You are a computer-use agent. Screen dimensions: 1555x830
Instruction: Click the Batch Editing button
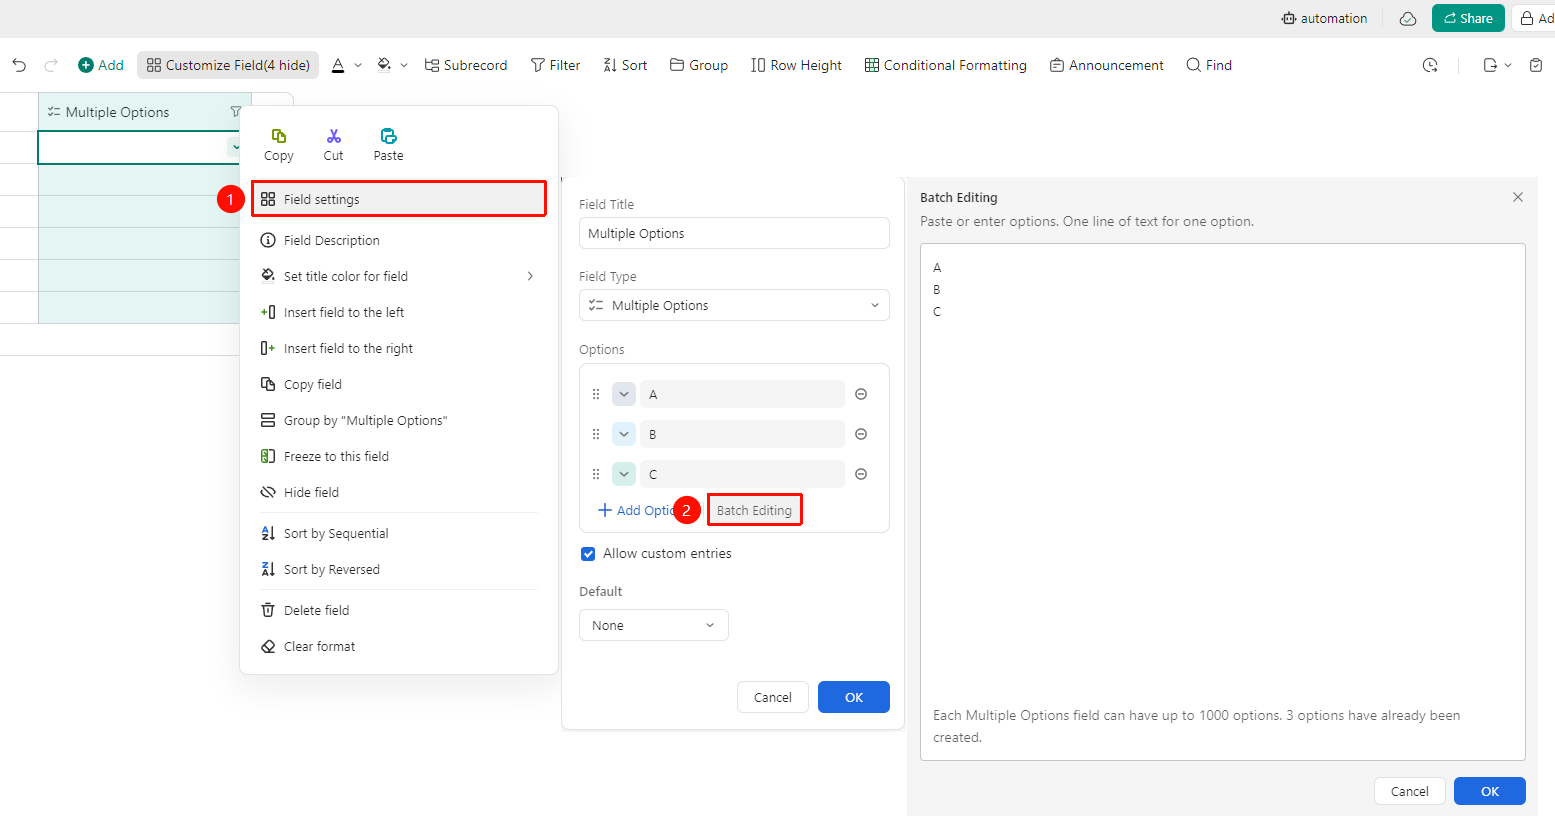[x=754, y=510]
